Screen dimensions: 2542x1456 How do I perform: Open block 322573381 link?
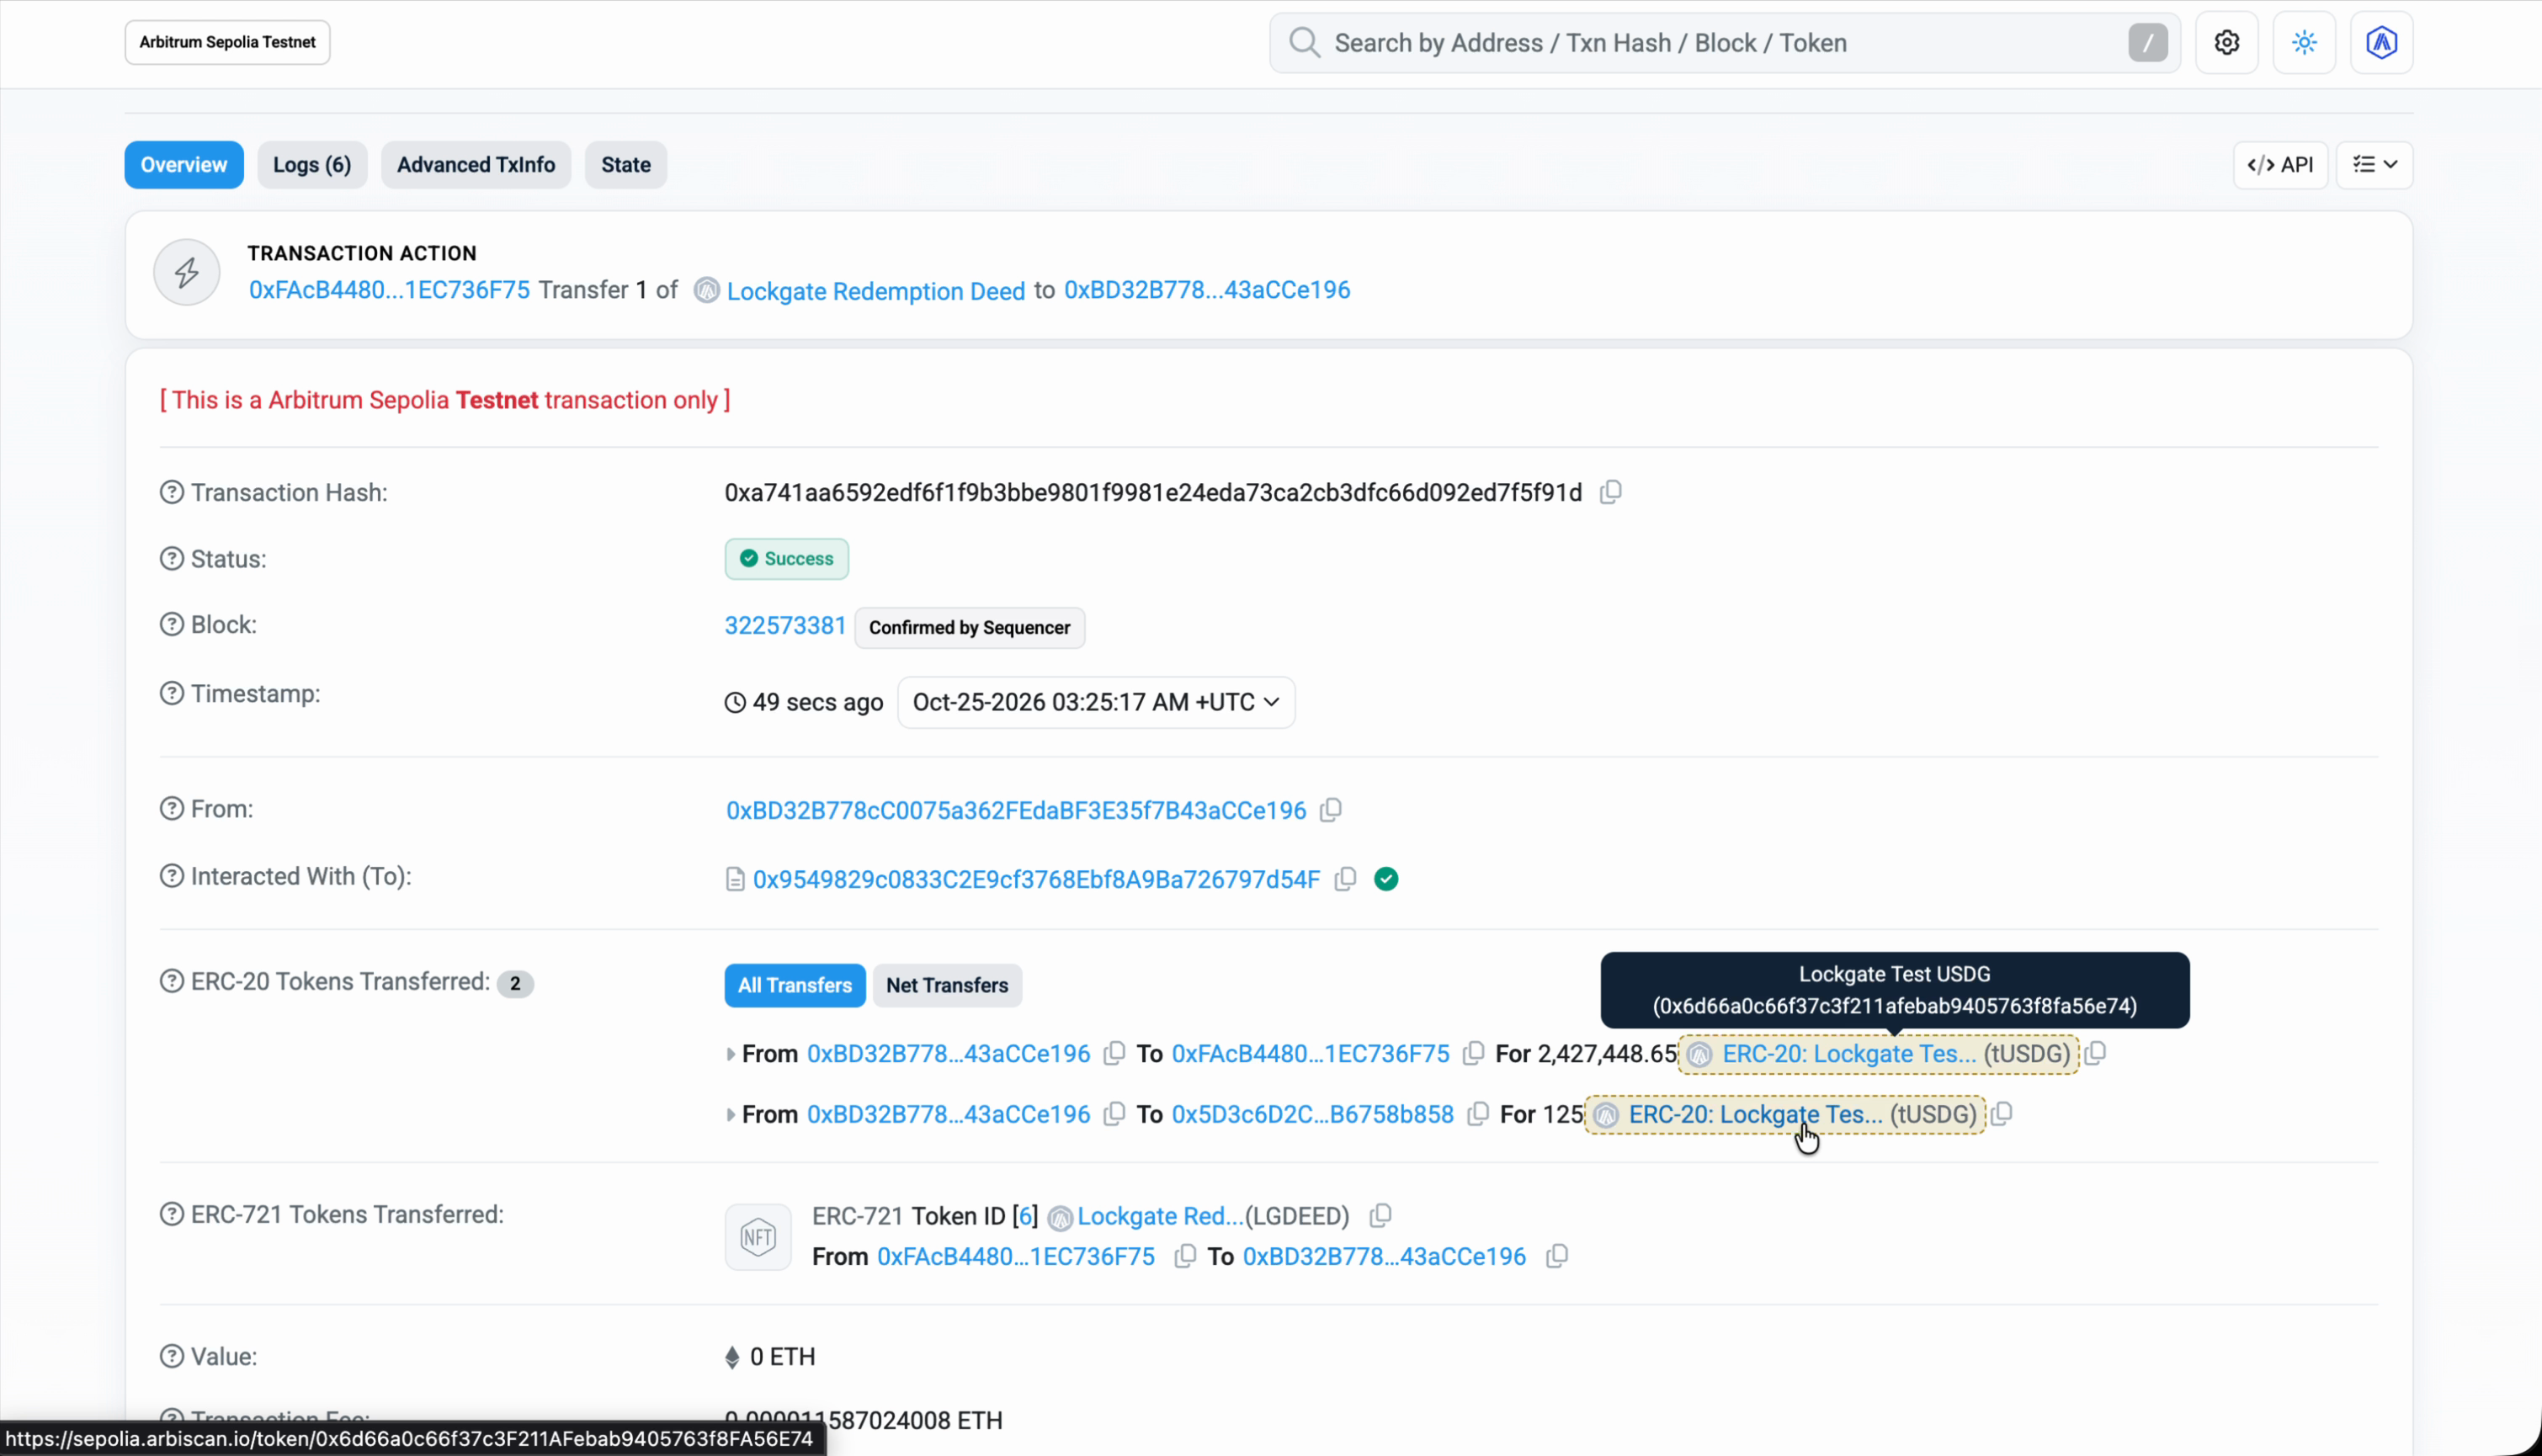(785, 626)
